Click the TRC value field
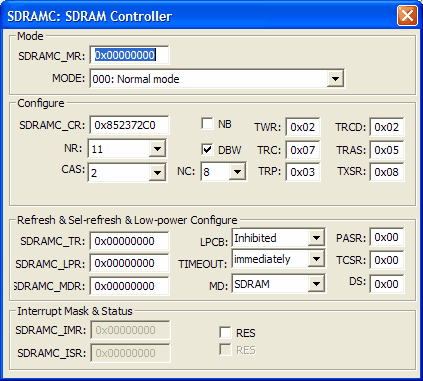This screenshot has width=423, height=381. [303, 150]
